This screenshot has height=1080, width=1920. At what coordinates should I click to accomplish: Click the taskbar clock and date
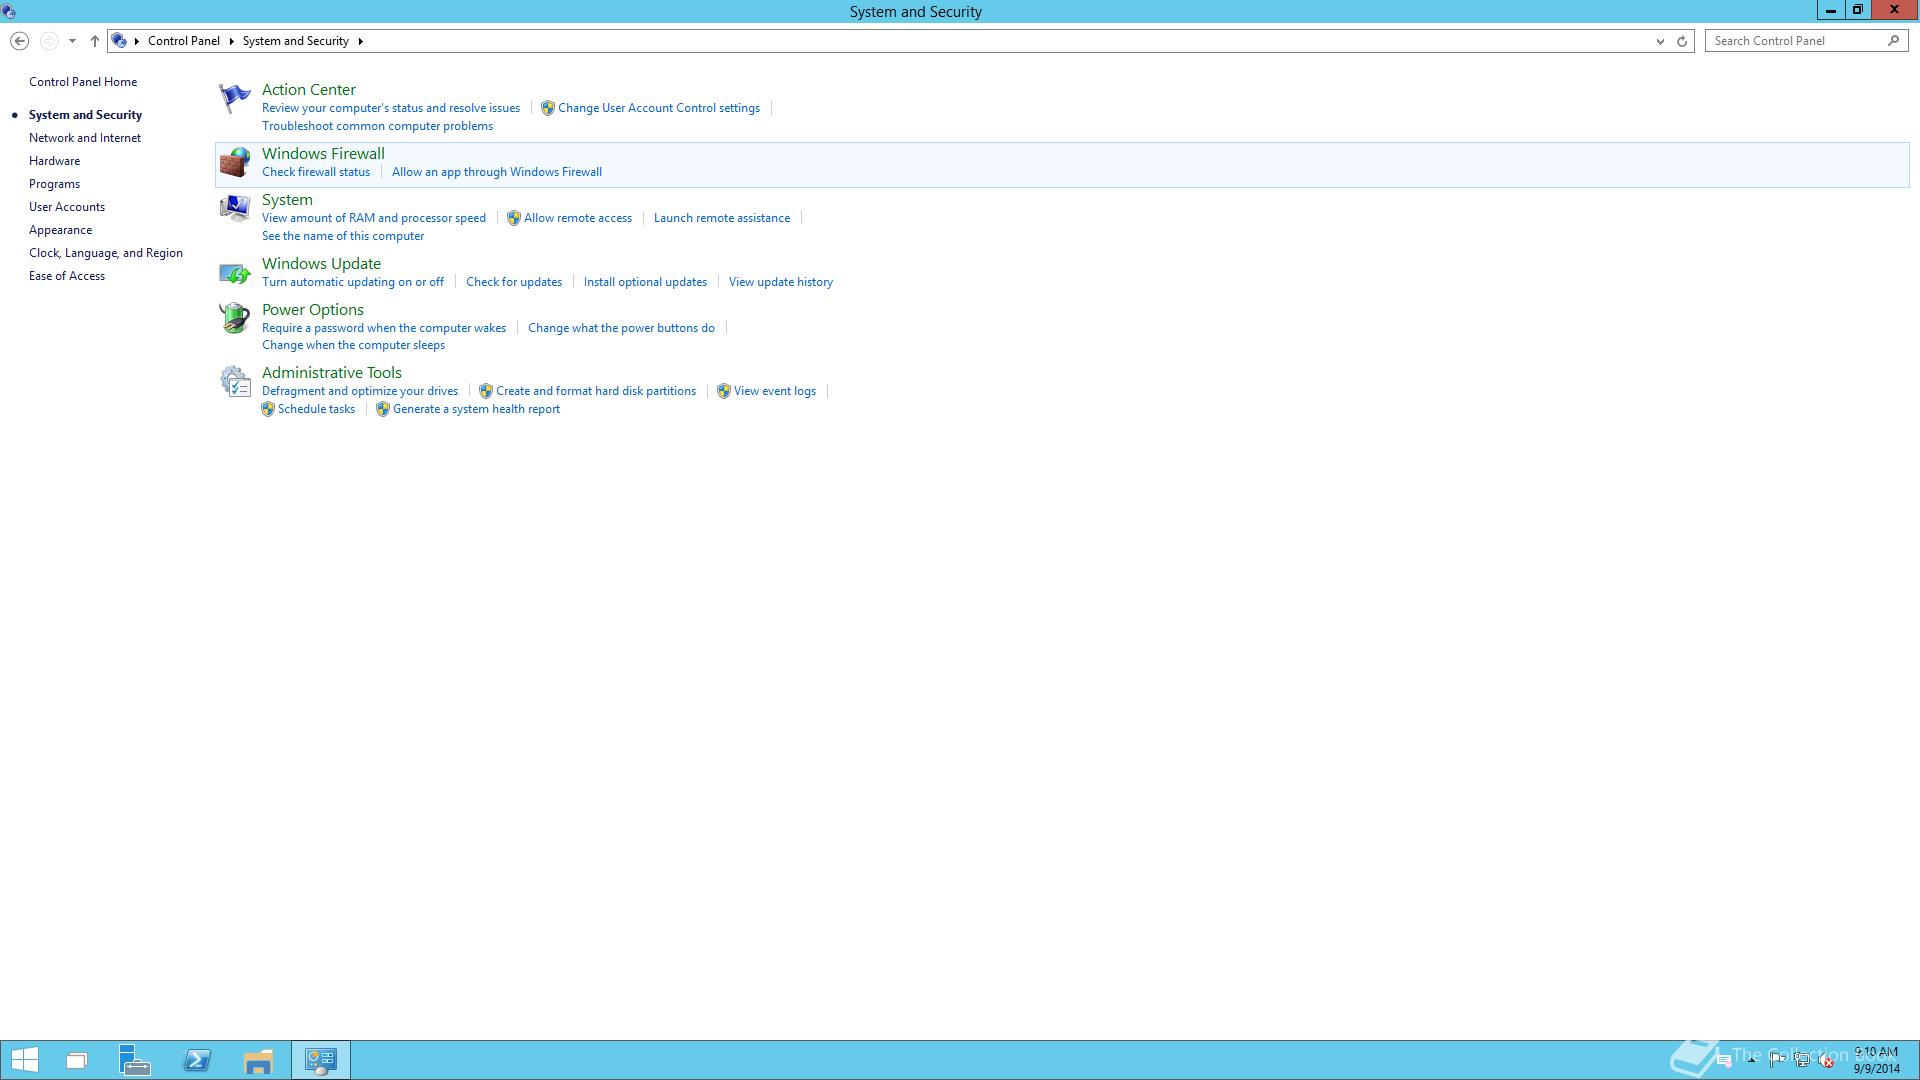pyautogui.click(x=1876, y=1060)
